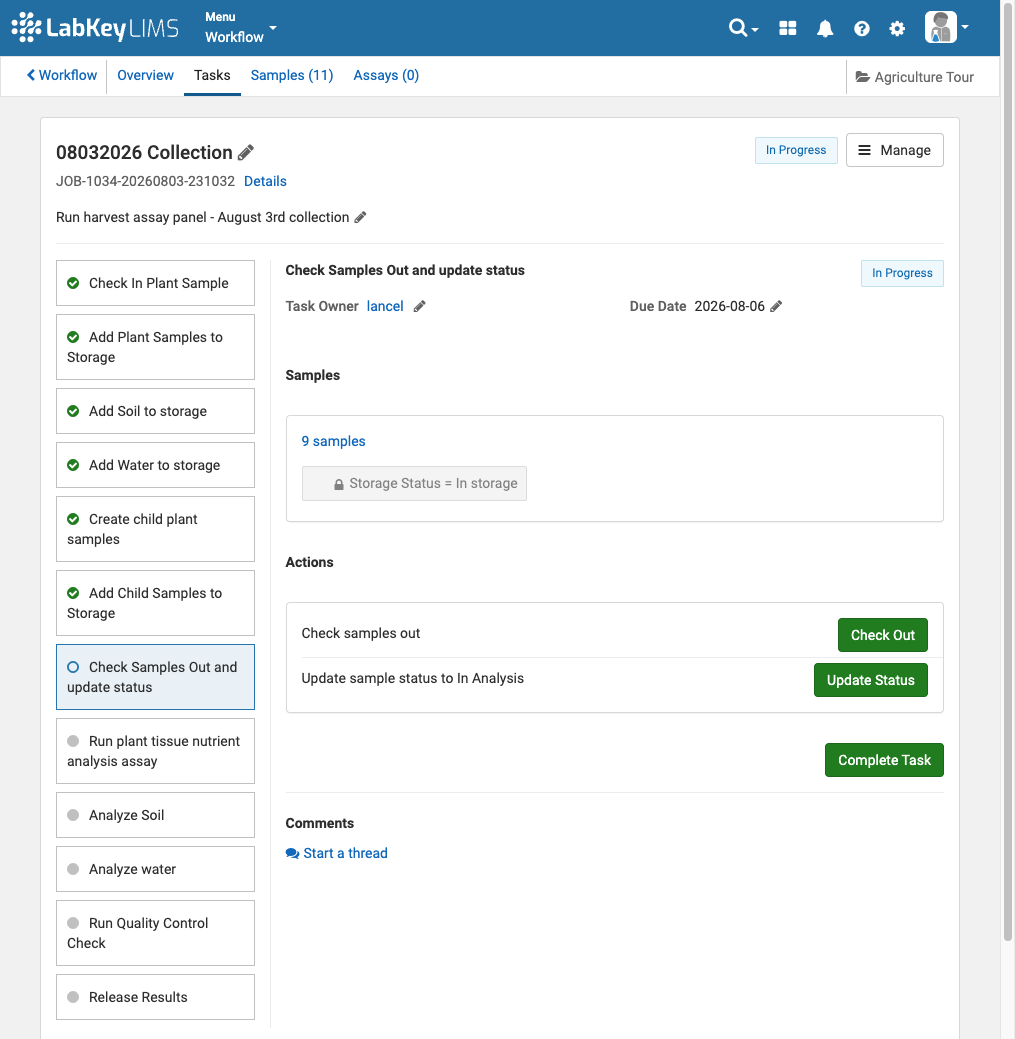The image size is (1015, 1039).
Task: Click the Start a thread link
Action: 345,853
